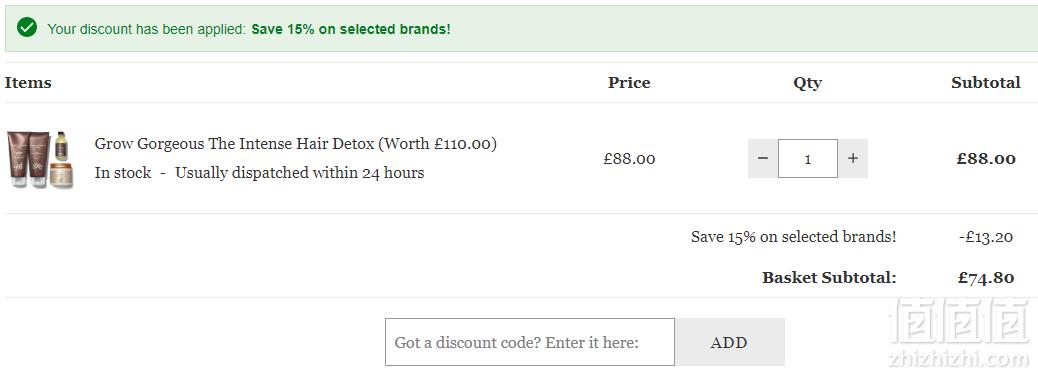Viewport: 1038px width, 376px height.
Task: Decrease quantity with the minus button
Action: (763, 158)
